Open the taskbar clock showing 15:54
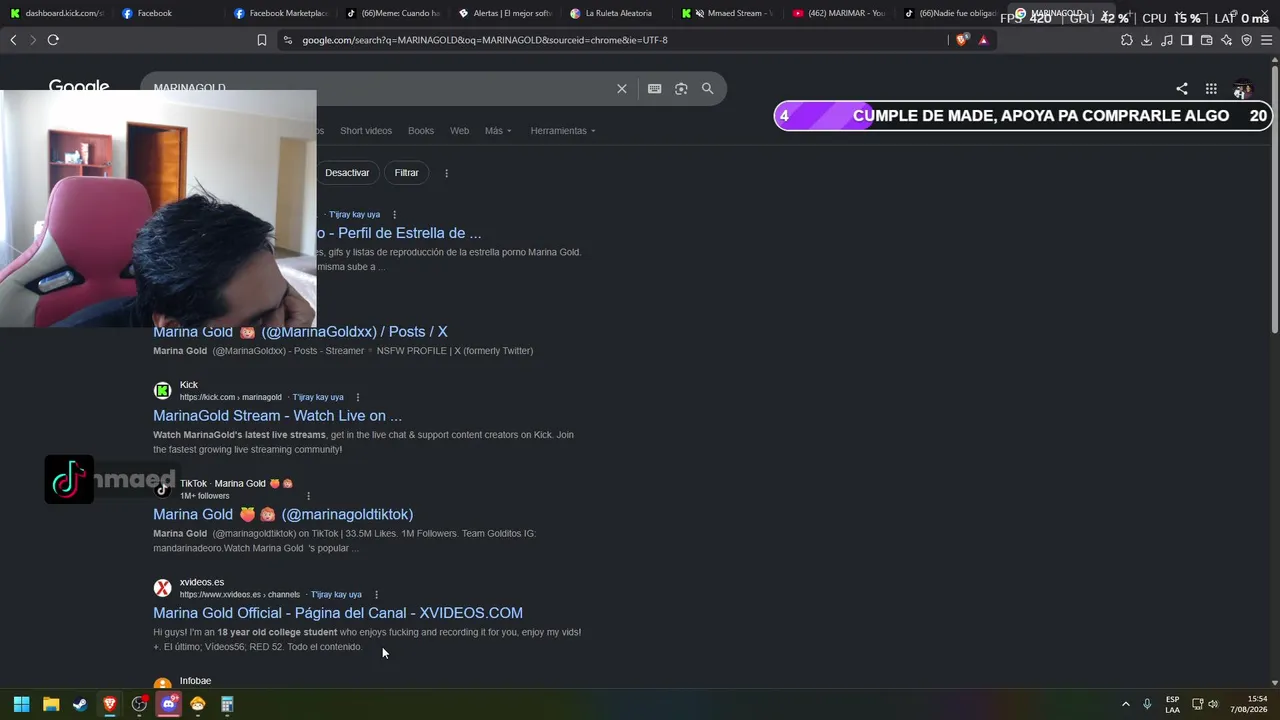Image resolution: width=1280 pixels, height=720 pixels. pyautogui.click(x=1249, y=704)
